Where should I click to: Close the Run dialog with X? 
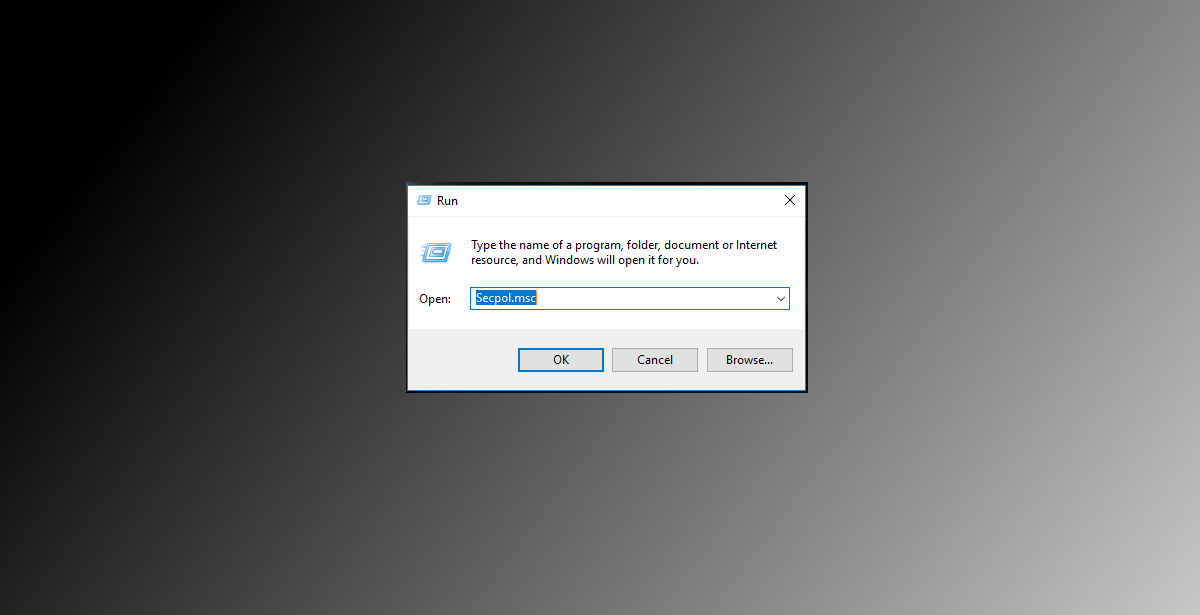pos(789,200)
